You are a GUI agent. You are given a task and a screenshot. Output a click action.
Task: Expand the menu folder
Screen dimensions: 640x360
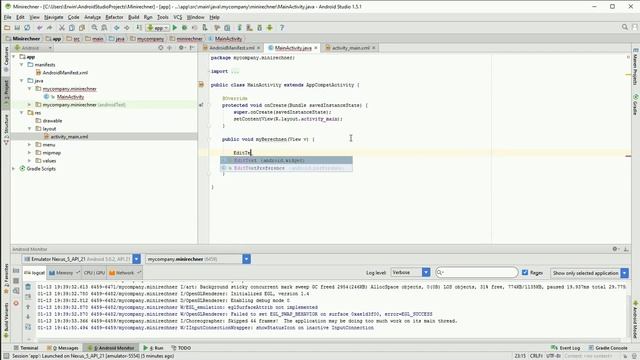tap(29, 145)
